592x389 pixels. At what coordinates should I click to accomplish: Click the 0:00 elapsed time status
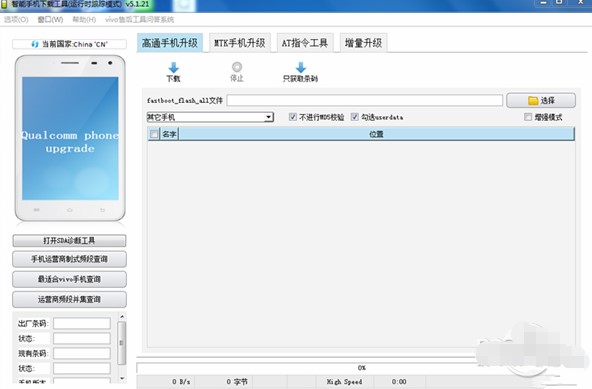[x=399, y=382]
